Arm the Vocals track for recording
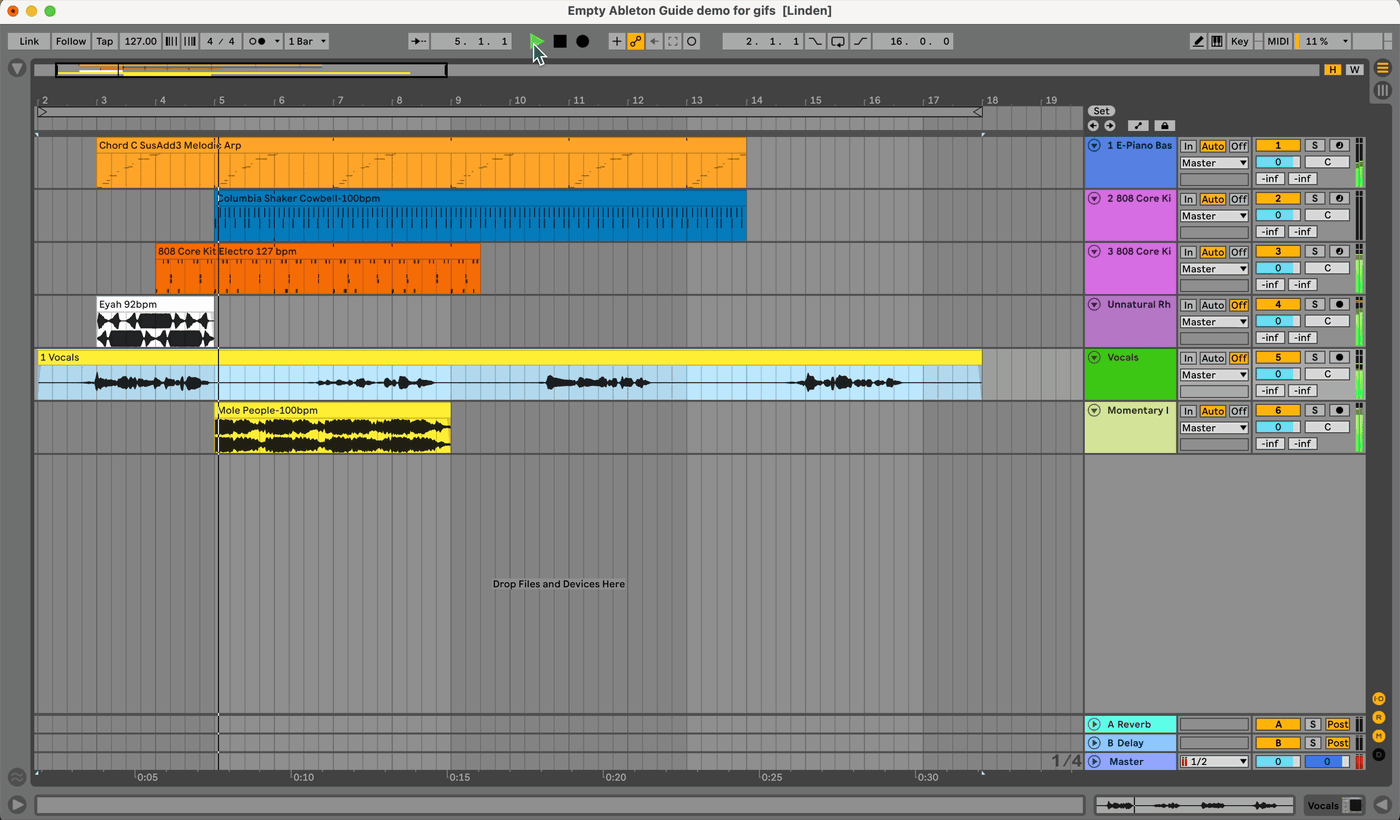This screenshot has width=1400, height=820. (1339, 358)
